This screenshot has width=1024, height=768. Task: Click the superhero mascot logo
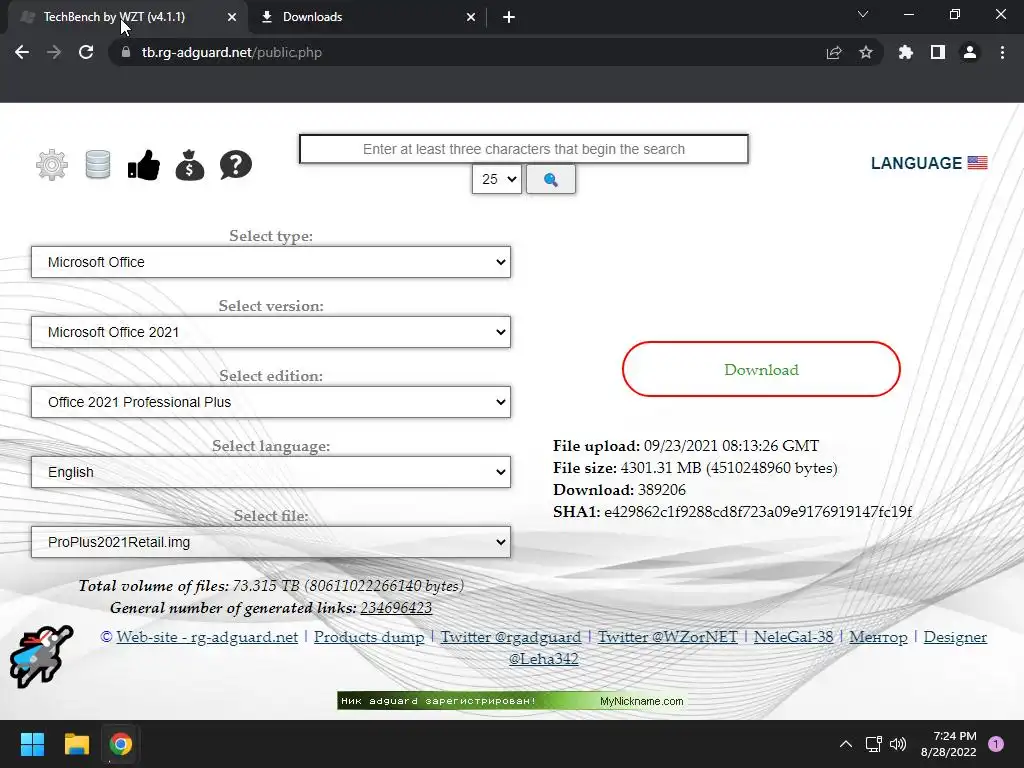[41, 656]
